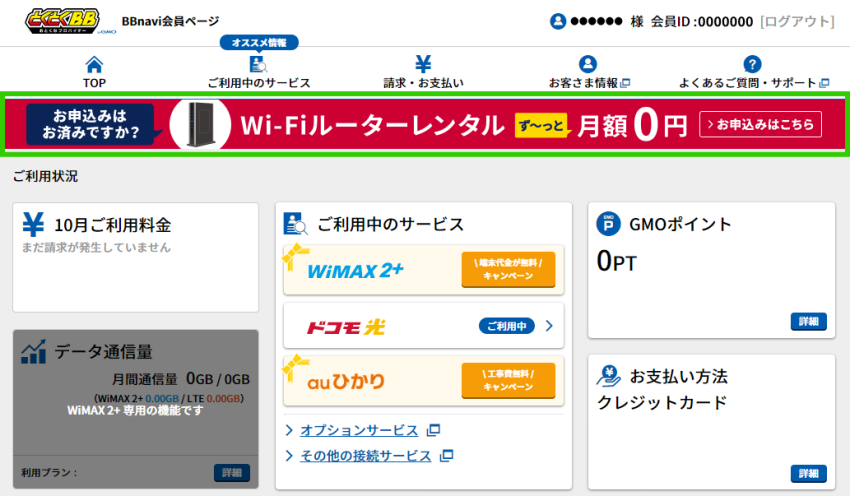Click Wi-Fi router rental お申込みはこちら banner
This screenshot has width=850, height=496.
(760, 125)
